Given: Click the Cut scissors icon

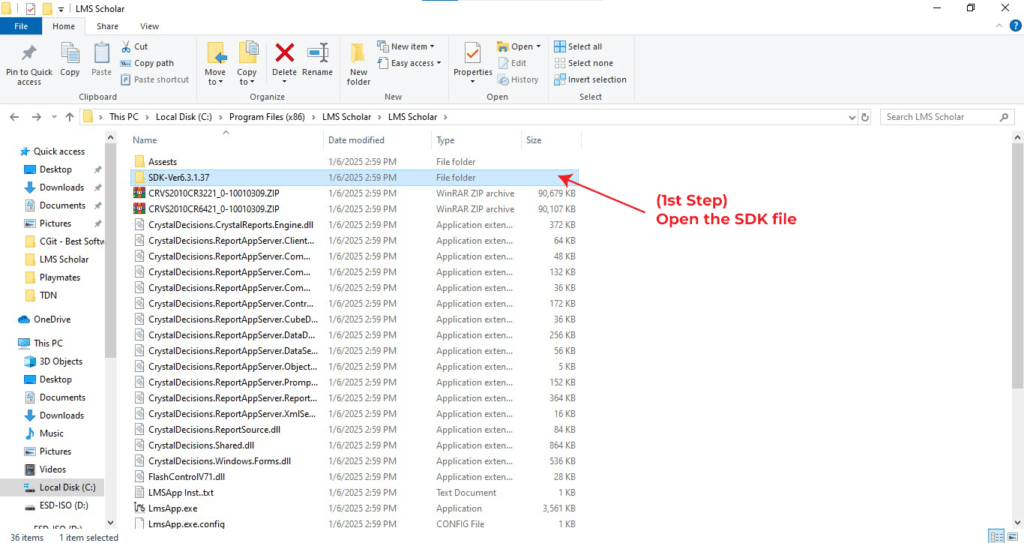Looking at the screenshot, I should pos(126,46).
